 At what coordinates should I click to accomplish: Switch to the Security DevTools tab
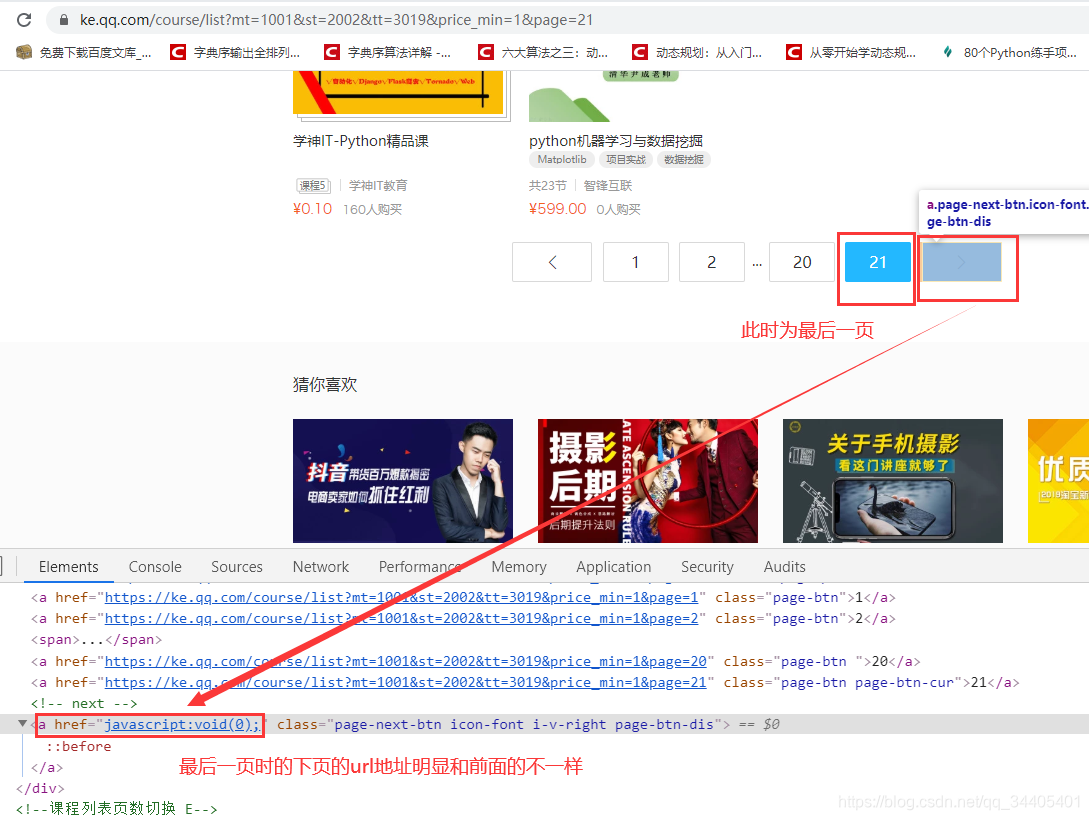tap(707, 567)
